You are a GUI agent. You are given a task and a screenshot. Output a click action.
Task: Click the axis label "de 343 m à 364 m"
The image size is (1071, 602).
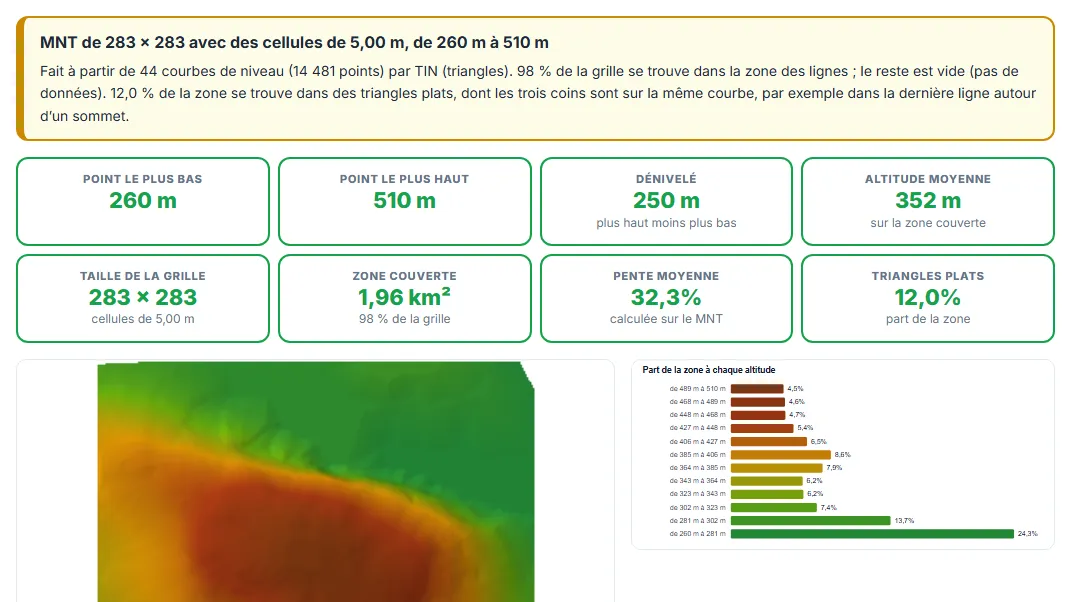tap(697, 481)
